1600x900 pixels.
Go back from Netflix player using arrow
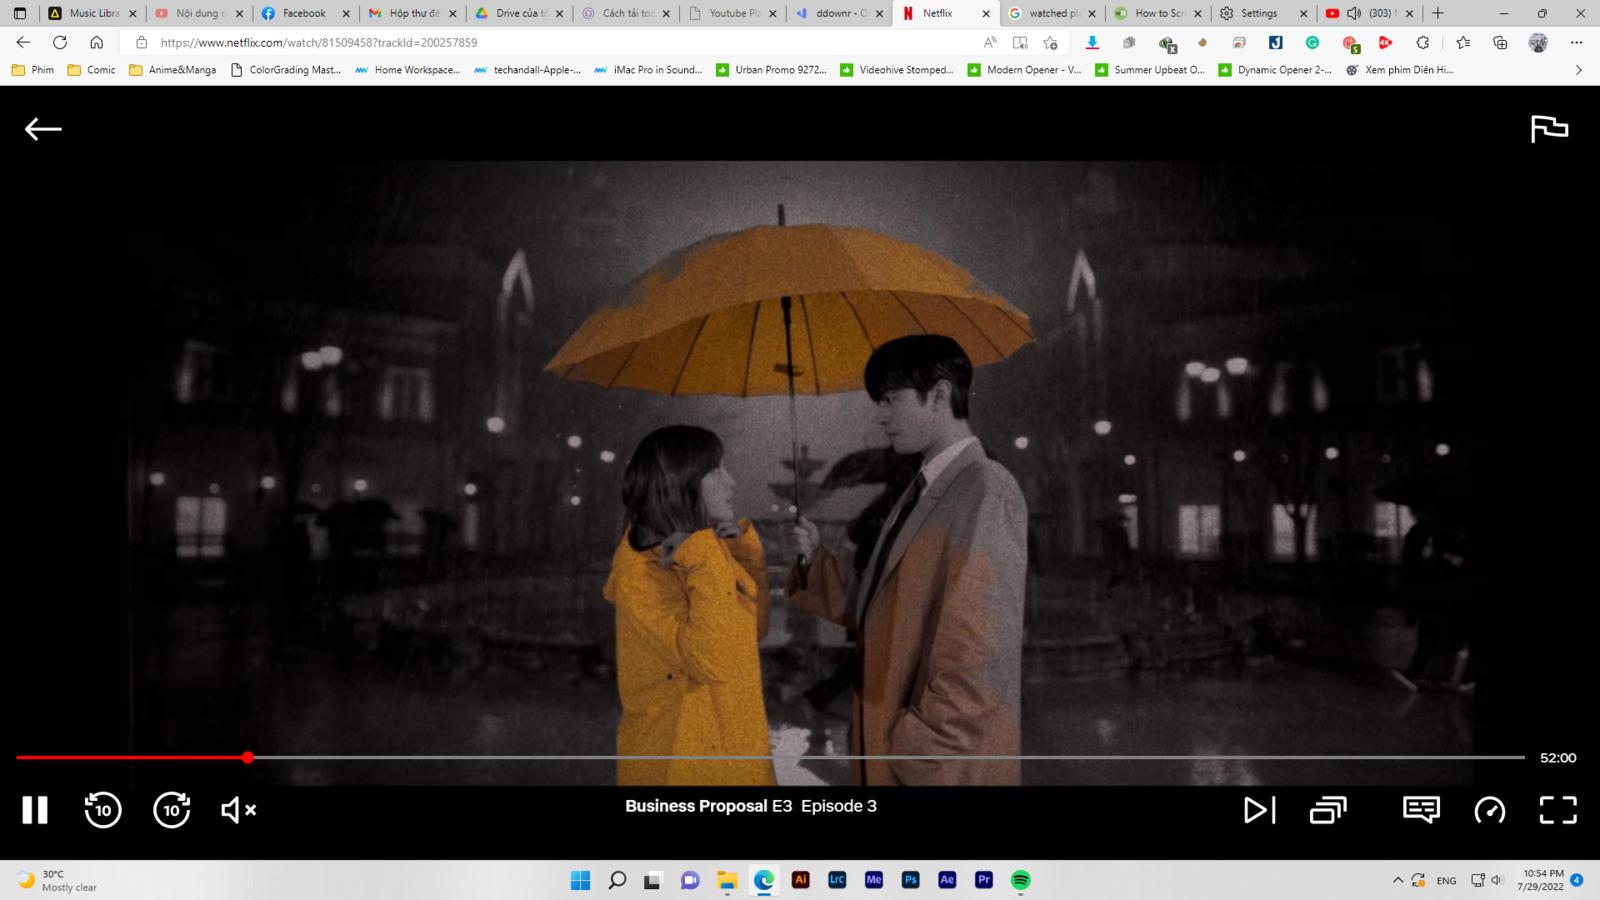coord(43,129)
